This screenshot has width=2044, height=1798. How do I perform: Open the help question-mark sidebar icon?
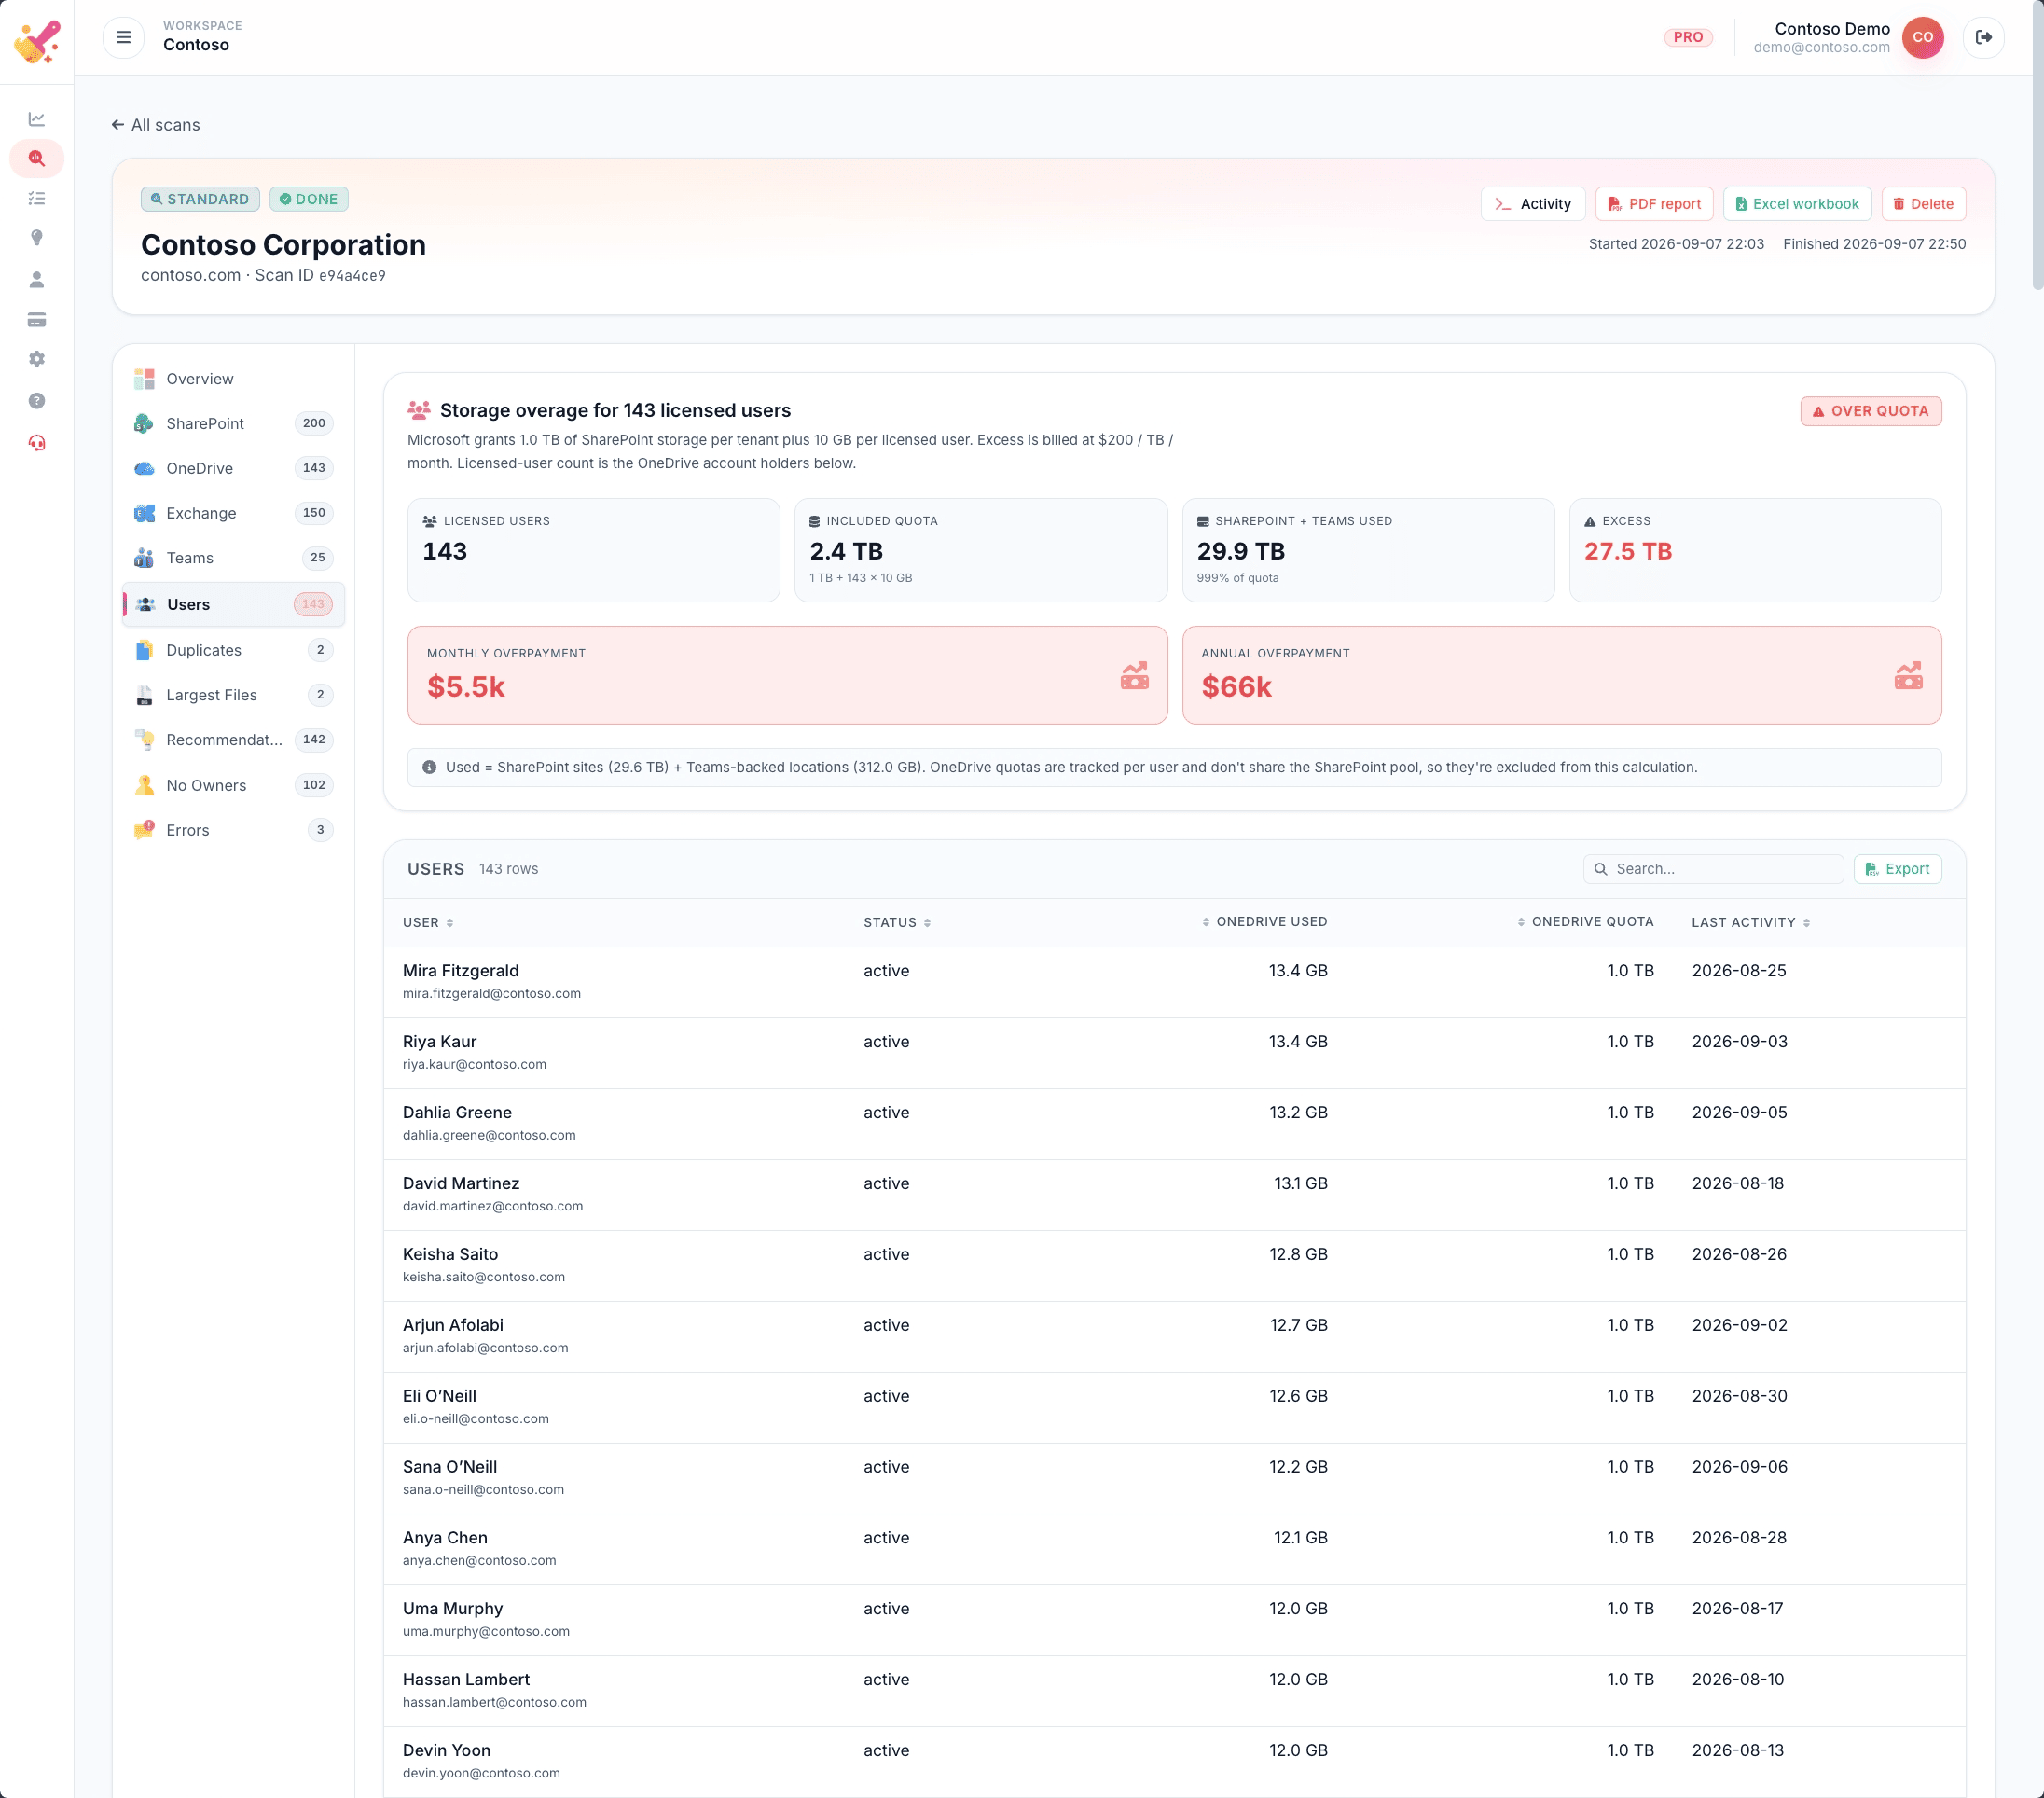tap(37, 401)
